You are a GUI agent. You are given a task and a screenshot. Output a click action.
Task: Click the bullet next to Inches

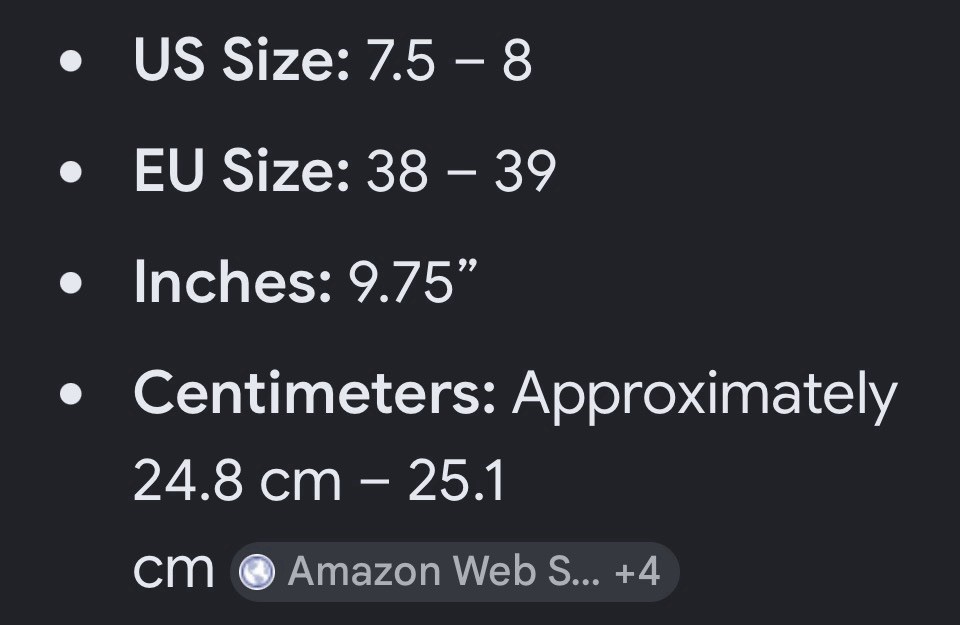[71, 283]
